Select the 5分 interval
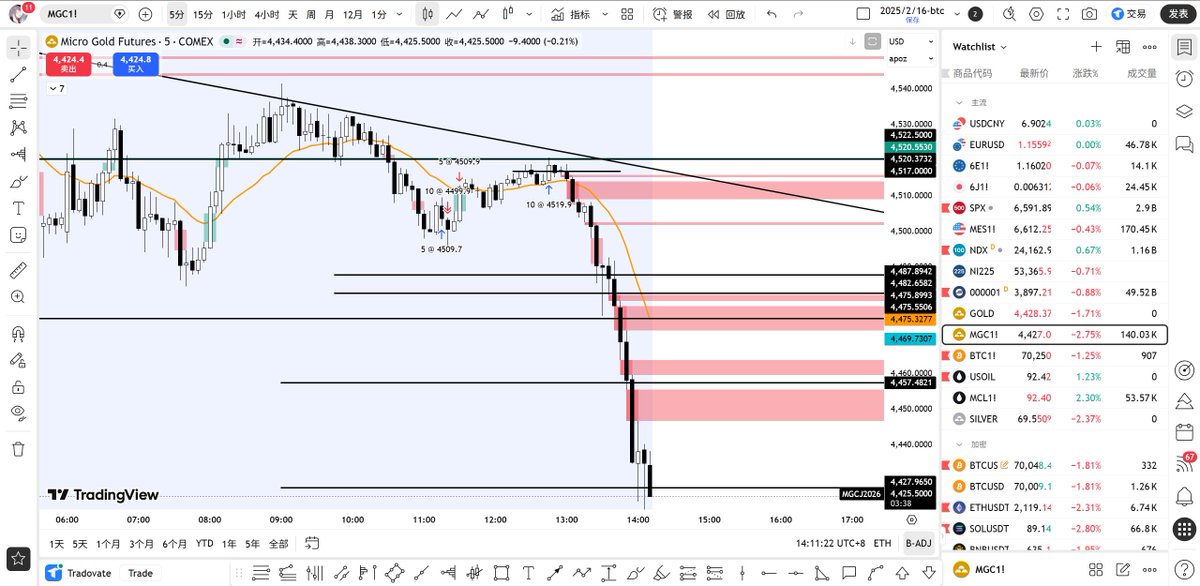 pos(176,14)
